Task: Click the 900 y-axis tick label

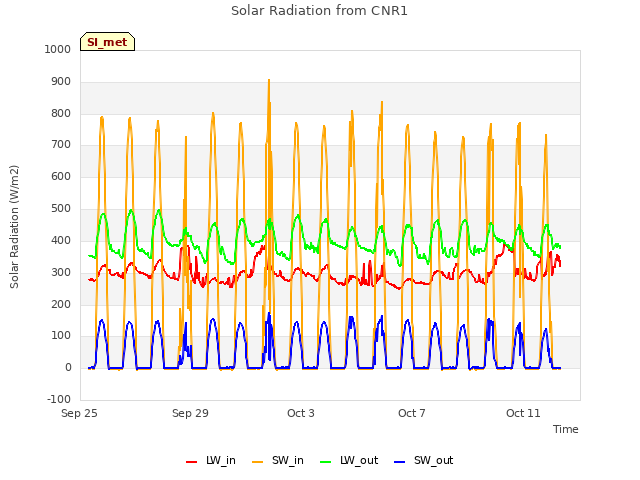Action: tap(61, 82)
